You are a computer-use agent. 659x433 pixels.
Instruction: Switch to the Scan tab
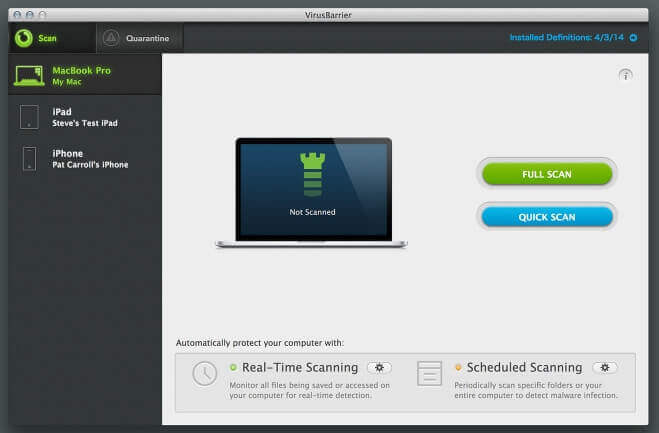coord(52,38)
